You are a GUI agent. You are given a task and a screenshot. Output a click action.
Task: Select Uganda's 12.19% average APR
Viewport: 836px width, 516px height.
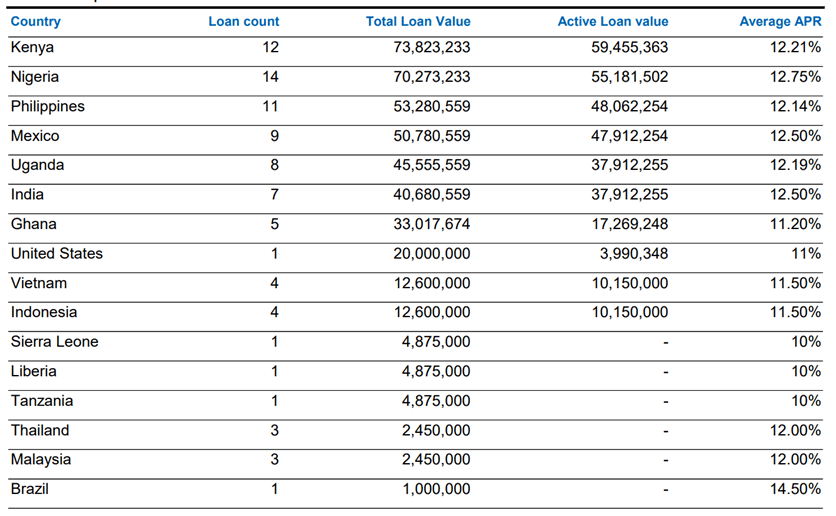(795, 165)
